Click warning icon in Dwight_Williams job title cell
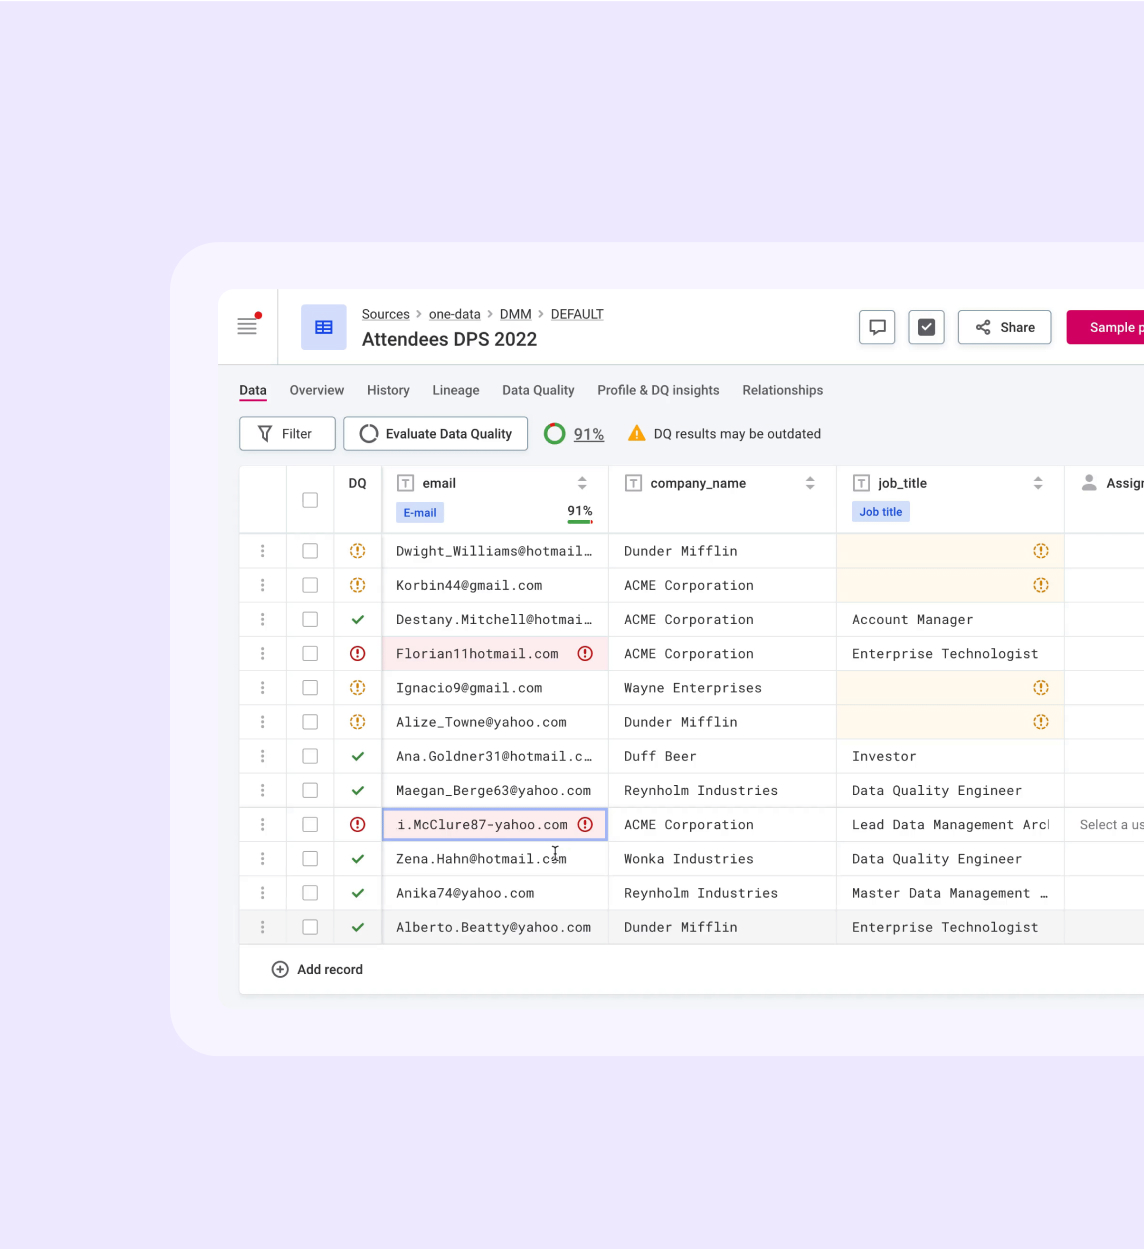This screenshot has width=1144, height=1249. click(x=1040, y=551)
